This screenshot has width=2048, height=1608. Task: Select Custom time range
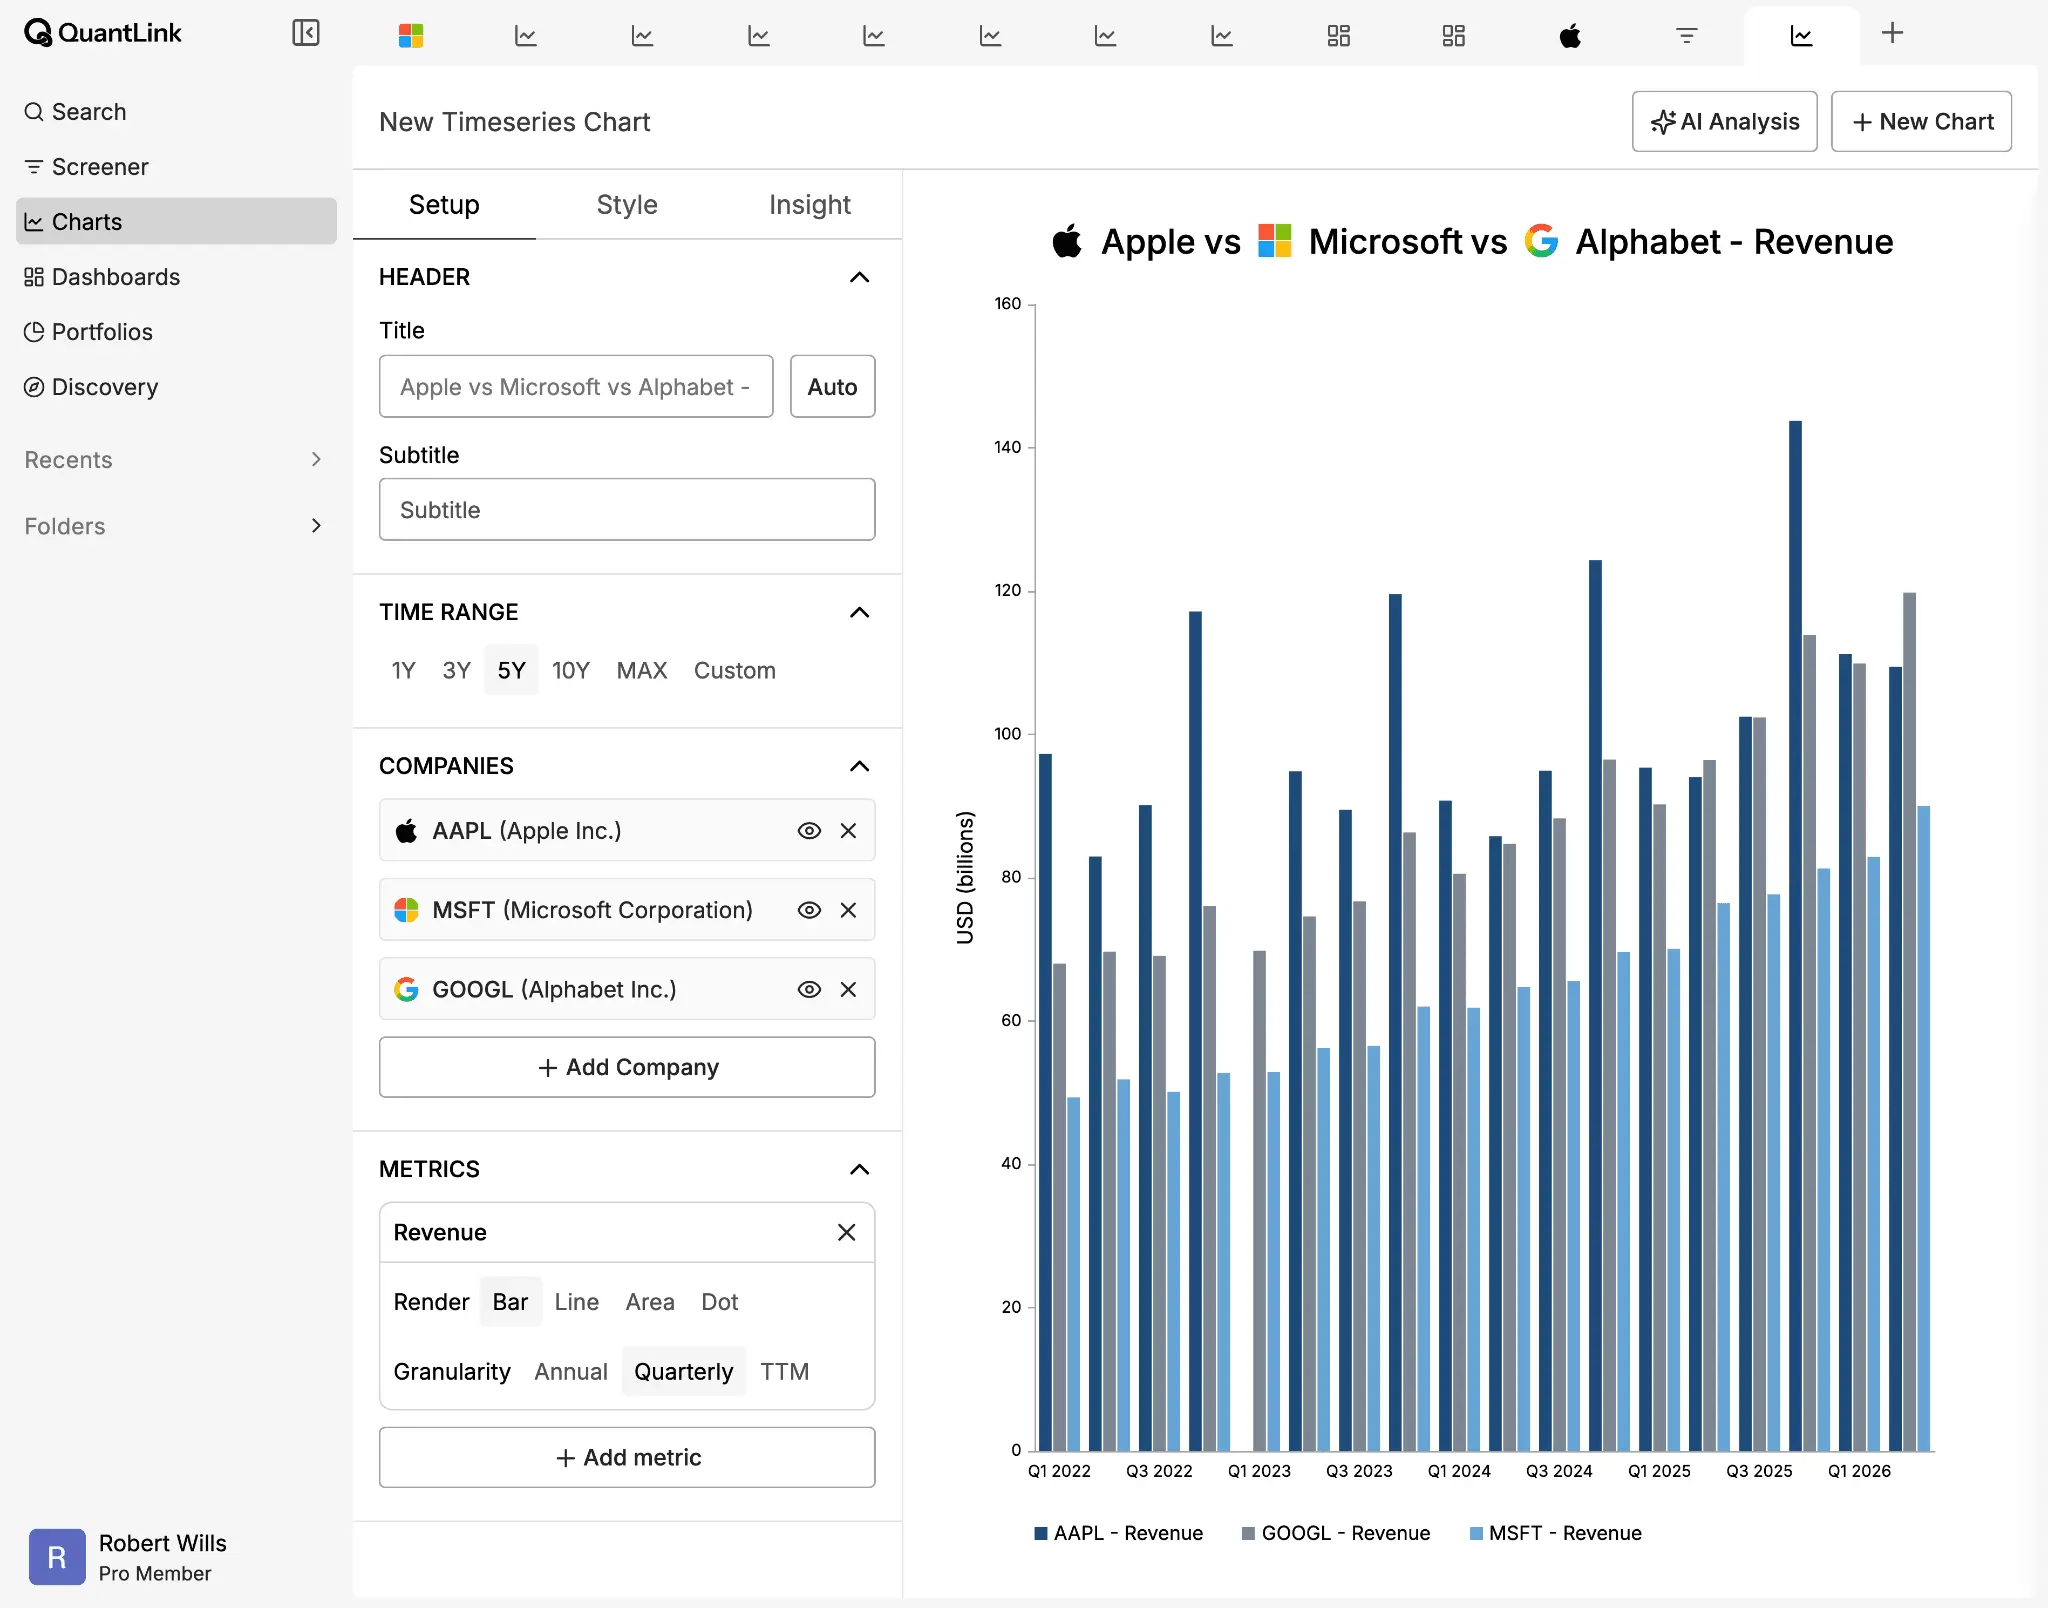click(x=735, y=671)
